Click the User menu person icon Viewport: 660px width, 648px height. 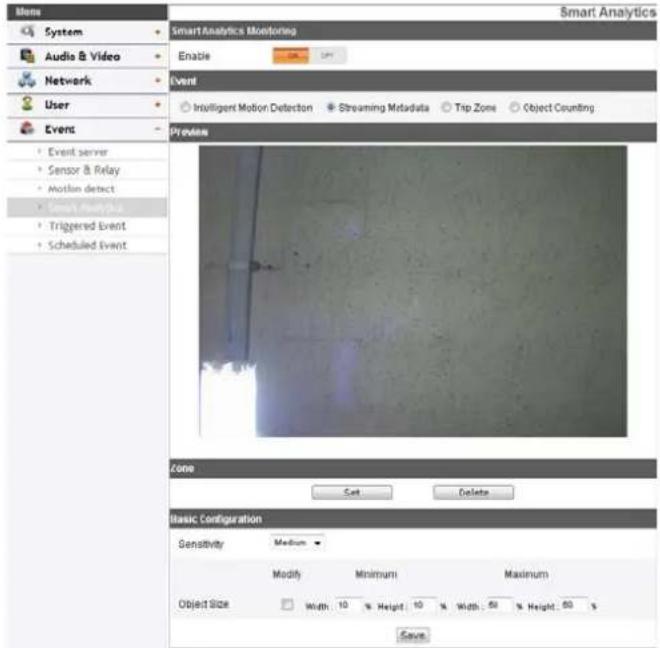pyautogui.click(x=27, y=104)
